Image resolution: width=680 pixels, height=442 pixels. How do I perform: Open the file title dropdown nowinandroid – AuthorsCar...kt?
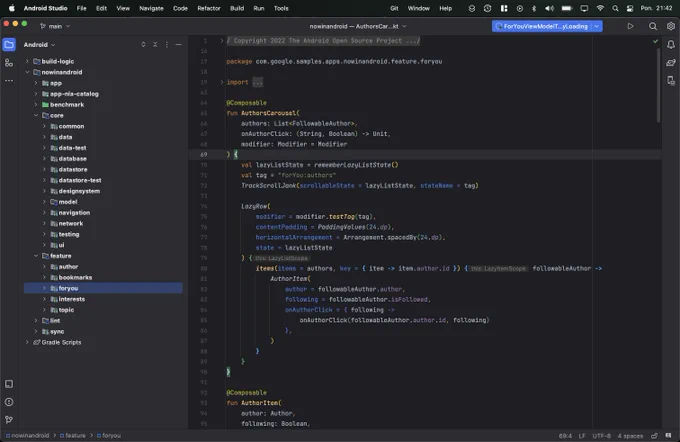coord(358,26)
